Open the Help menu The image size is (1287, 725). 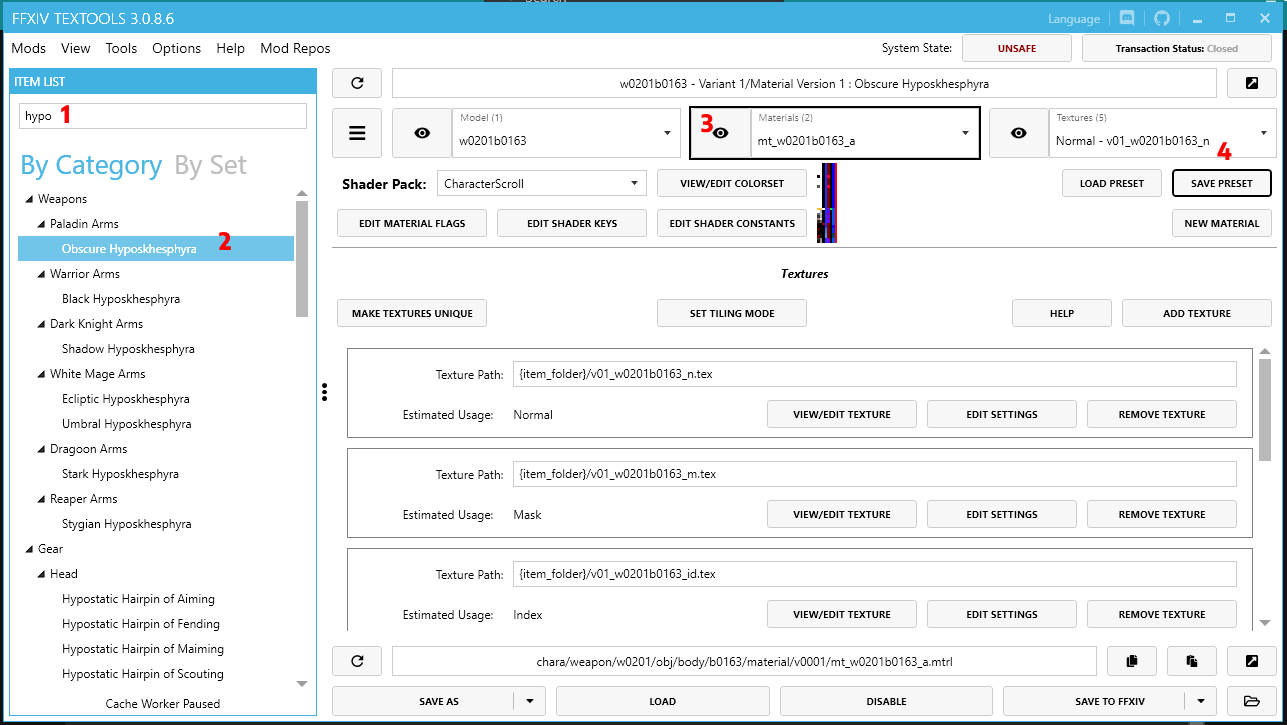click(x=230, y=48)
